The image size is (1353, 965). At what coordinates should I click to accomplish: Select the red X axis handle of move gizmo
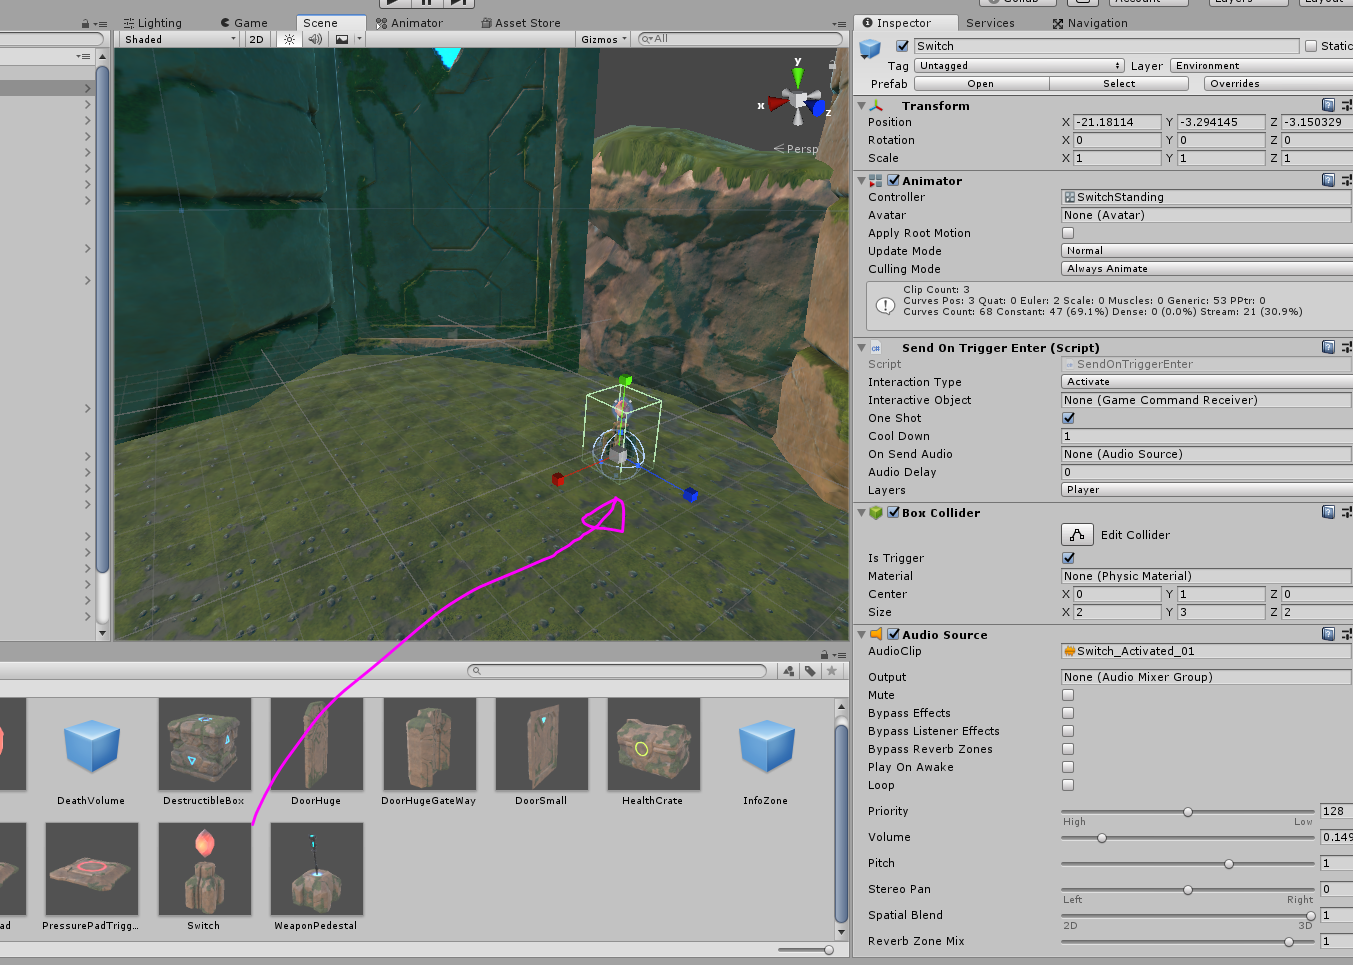558,480
